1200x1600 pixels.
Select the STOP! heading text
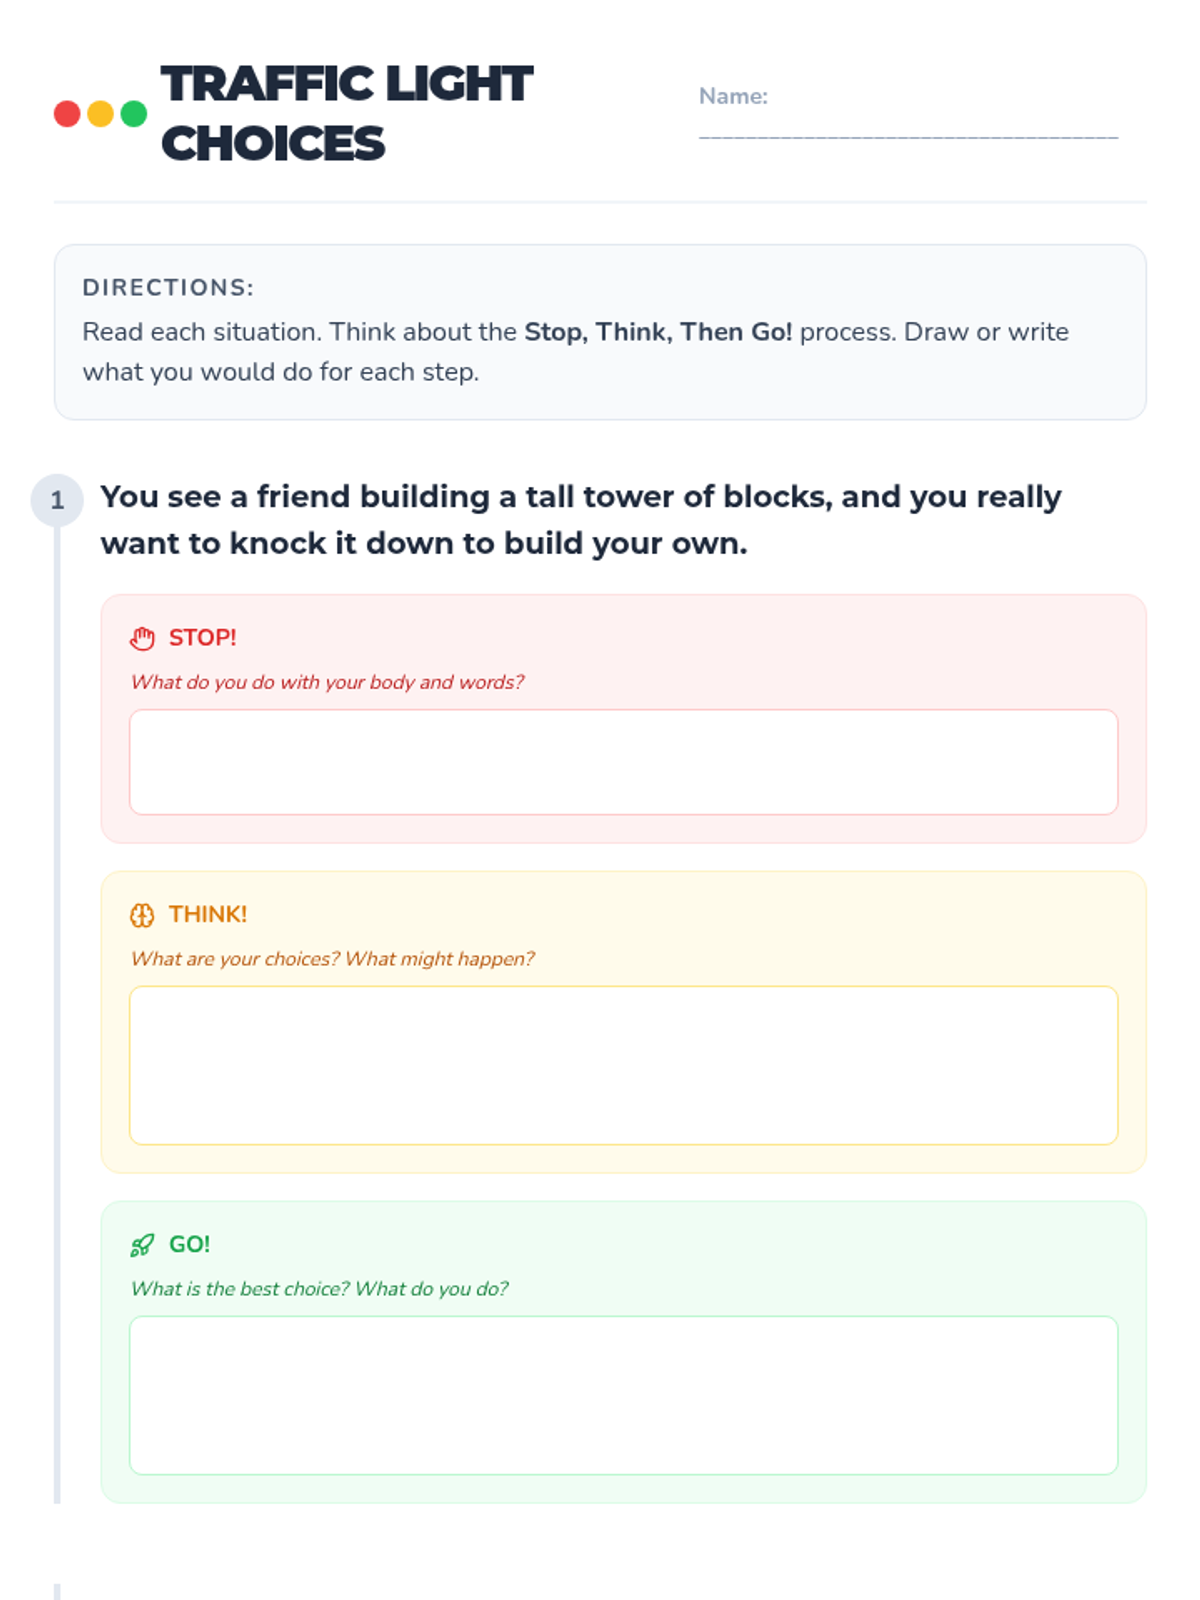pos(202,638)
